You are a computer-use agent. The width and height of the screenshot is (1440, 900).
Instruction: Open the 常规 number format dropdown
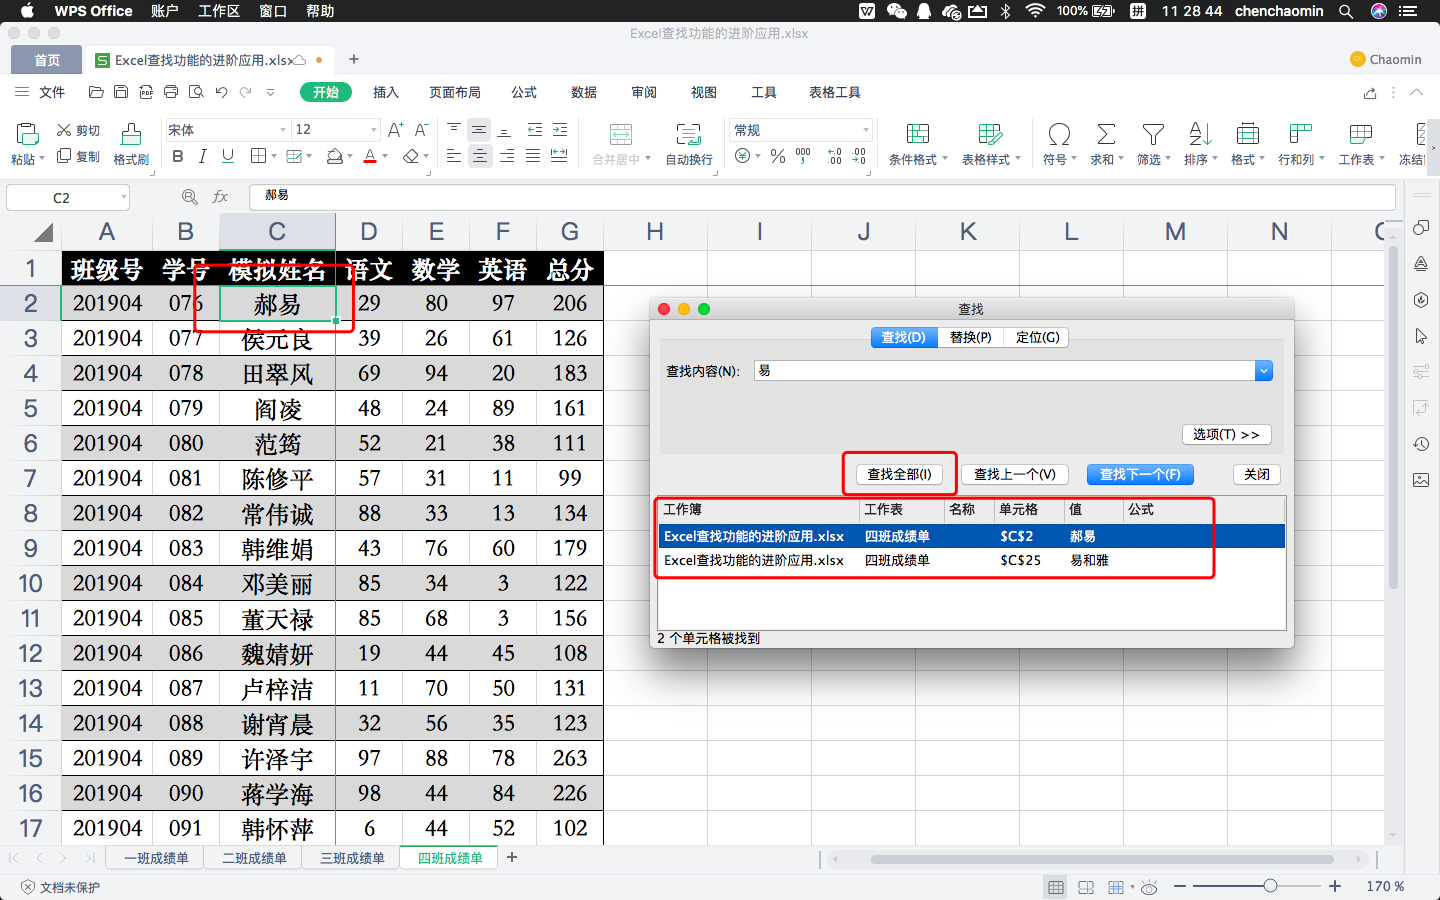coord(866,130)
